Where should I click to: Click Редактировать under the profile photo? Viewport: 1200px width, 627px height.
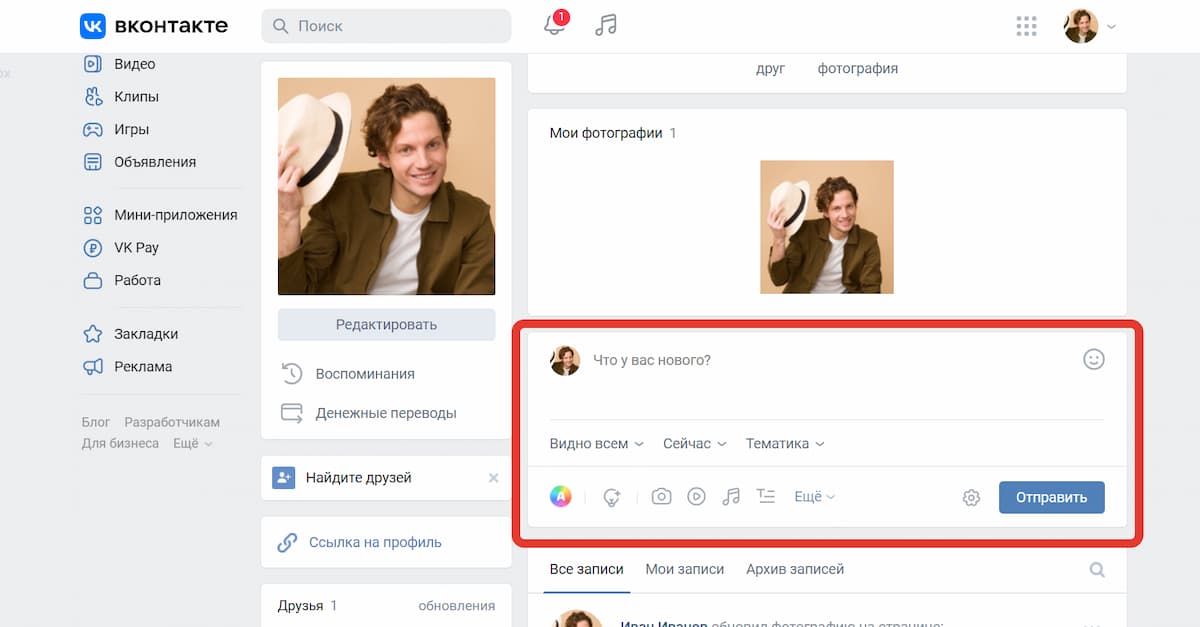coord(386,324)
